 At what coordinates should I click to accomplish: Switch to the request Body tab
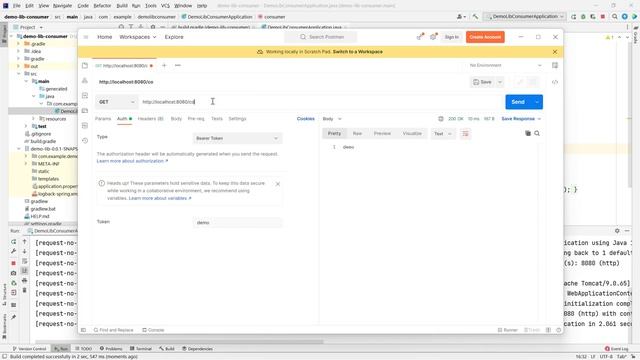(176, 119)
